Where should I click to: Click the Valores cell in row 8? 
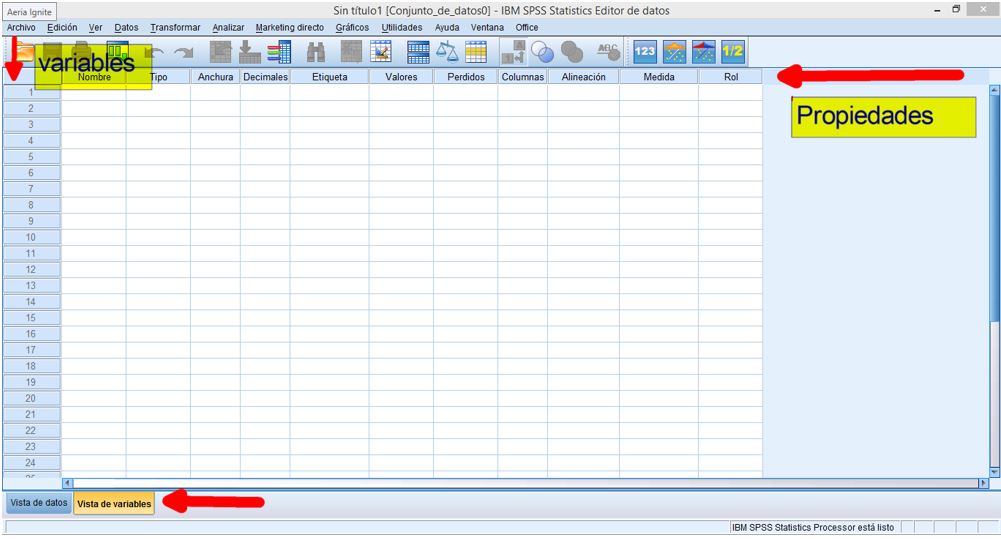401,205
